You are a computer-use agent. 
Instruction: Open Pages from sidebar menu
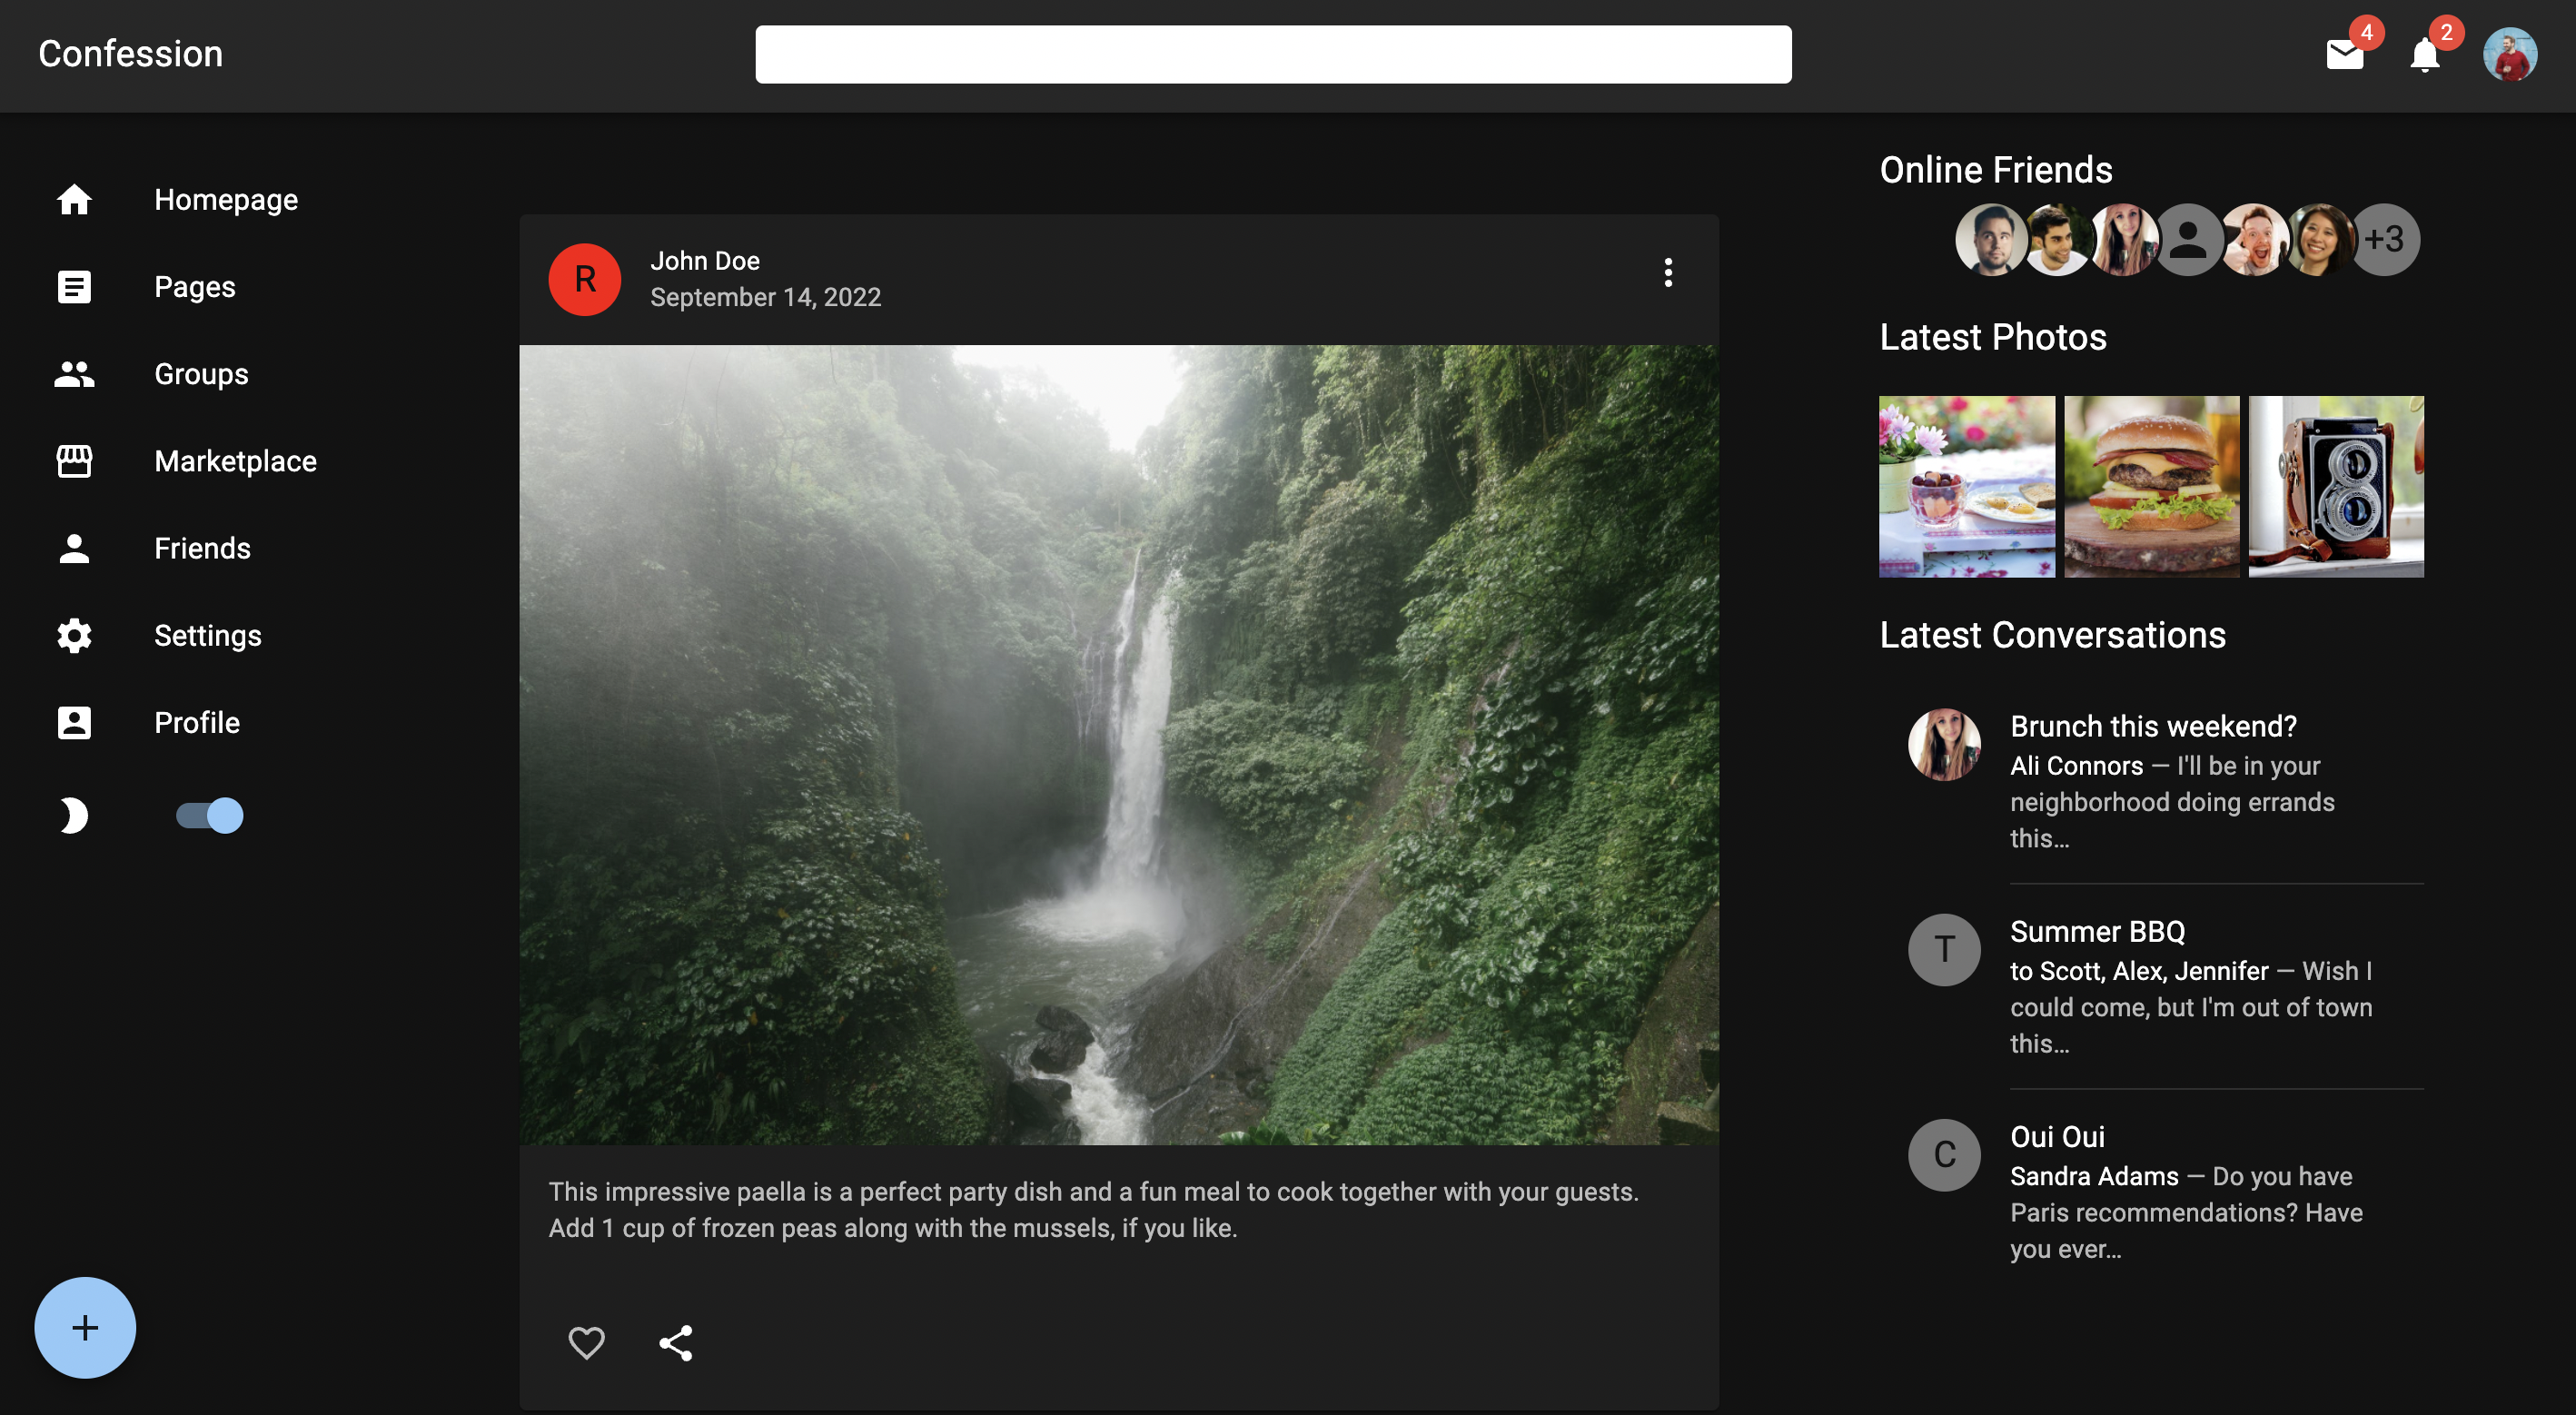pos(194,287)
